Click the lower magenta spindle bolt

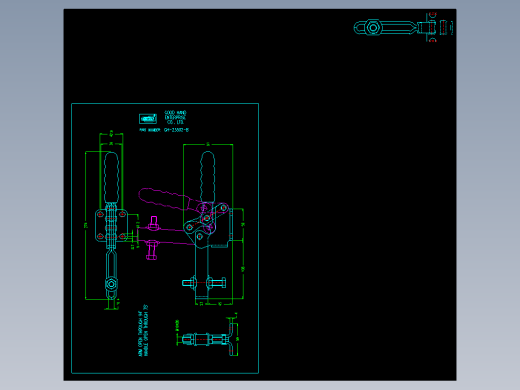coord(152,250)
